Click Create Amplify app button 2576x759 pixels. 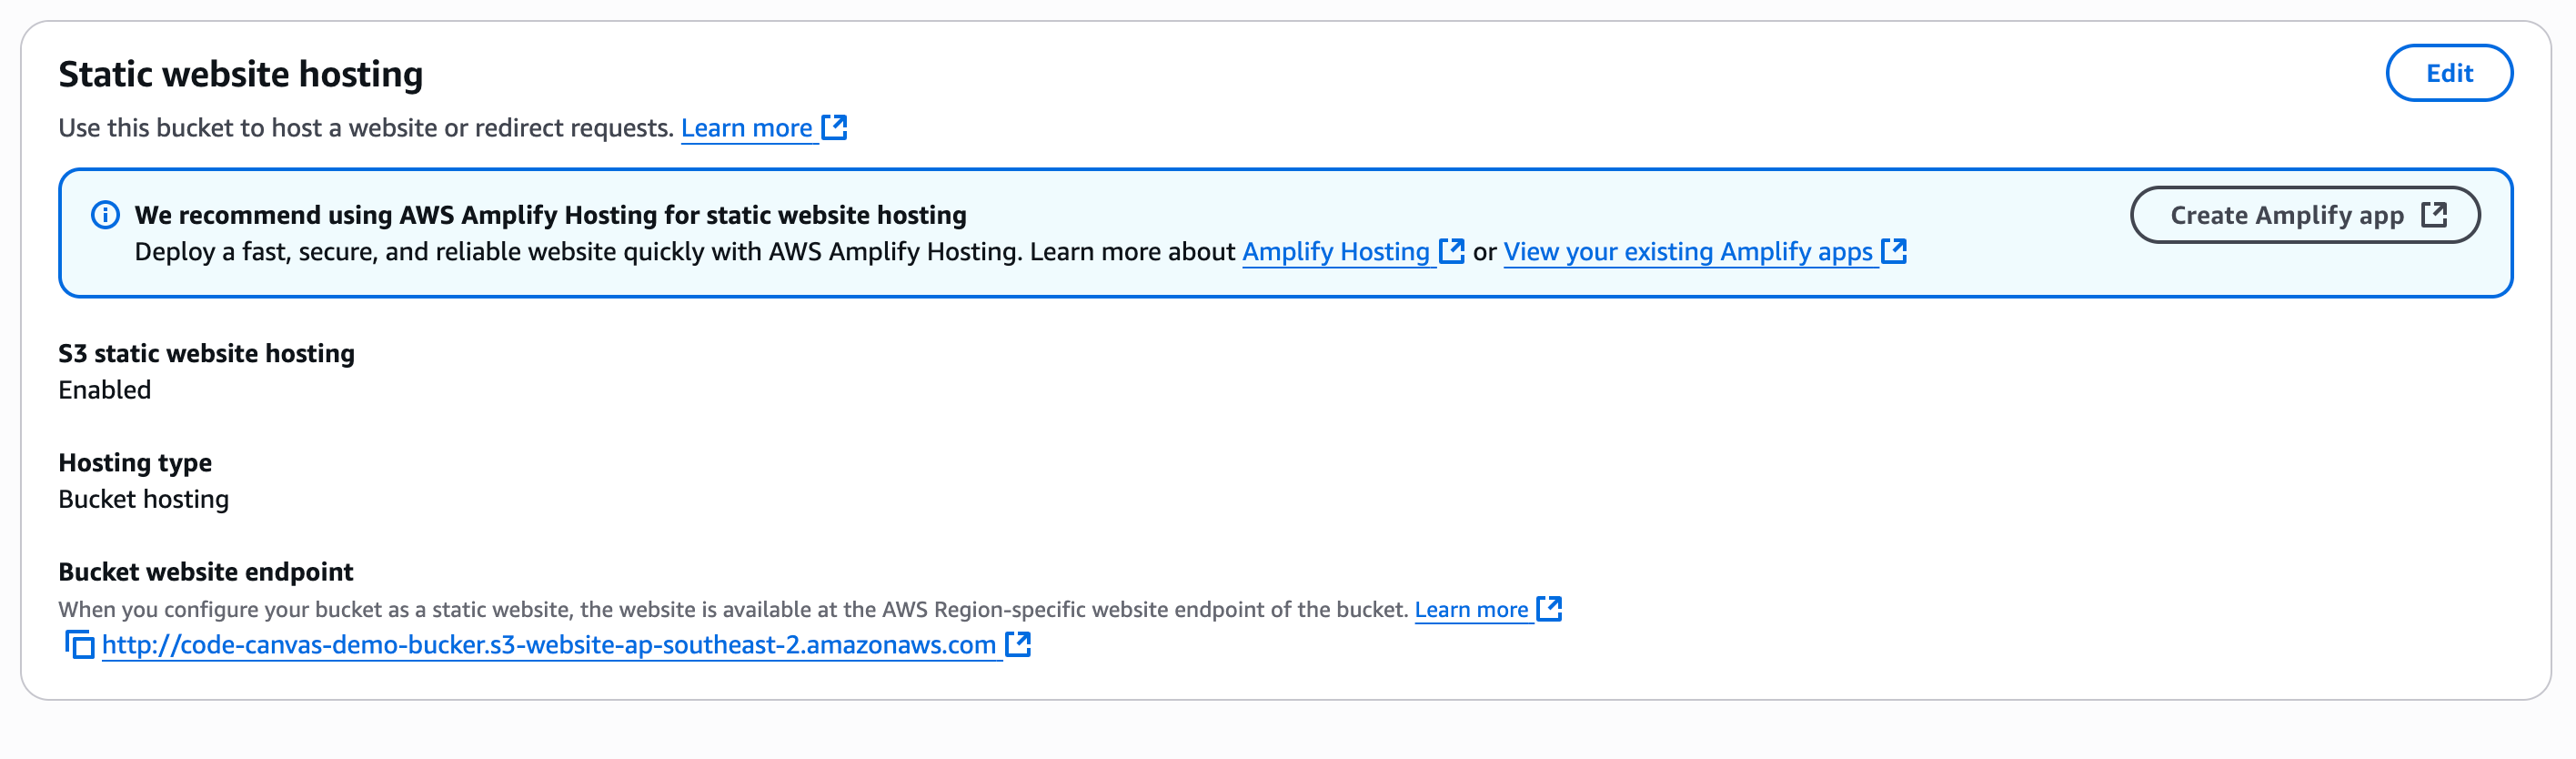pyautogui.click(x=2304, y=215)
